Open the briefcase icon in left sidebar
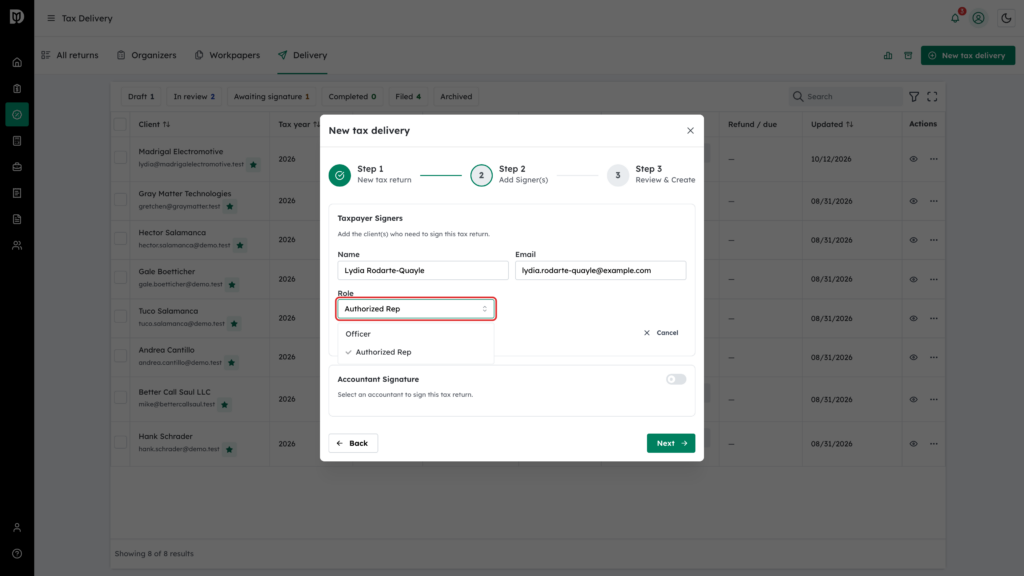The width and height of the screenshot is (1024, 576). click(x=17, y=167)
